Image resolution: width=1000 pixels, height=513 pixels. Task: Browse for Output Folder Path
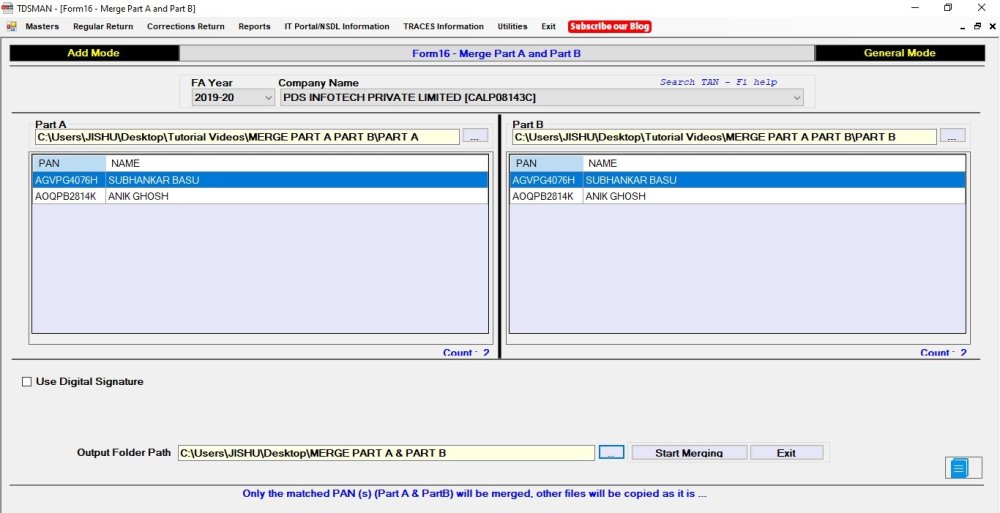tap(611, 452)
